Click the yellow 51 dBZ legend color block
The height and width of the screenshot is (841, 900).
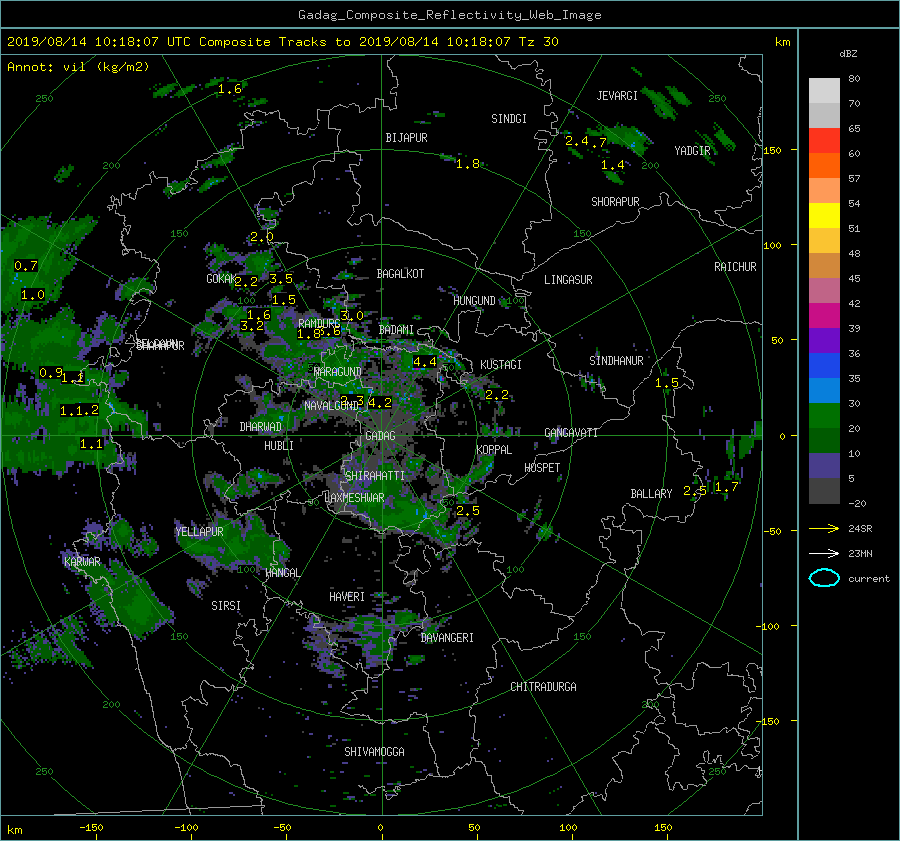coord(824,215)
